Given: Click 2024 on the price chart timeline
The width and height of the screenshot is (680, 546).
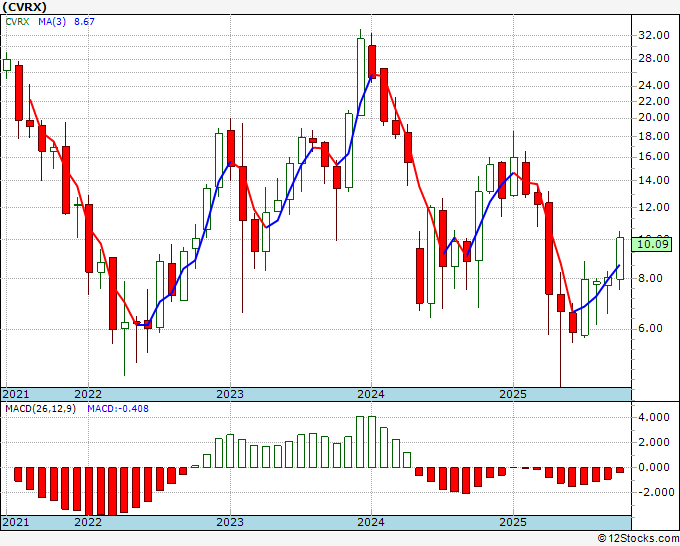Looking at the screenshot, I should [x=371, y=394].
